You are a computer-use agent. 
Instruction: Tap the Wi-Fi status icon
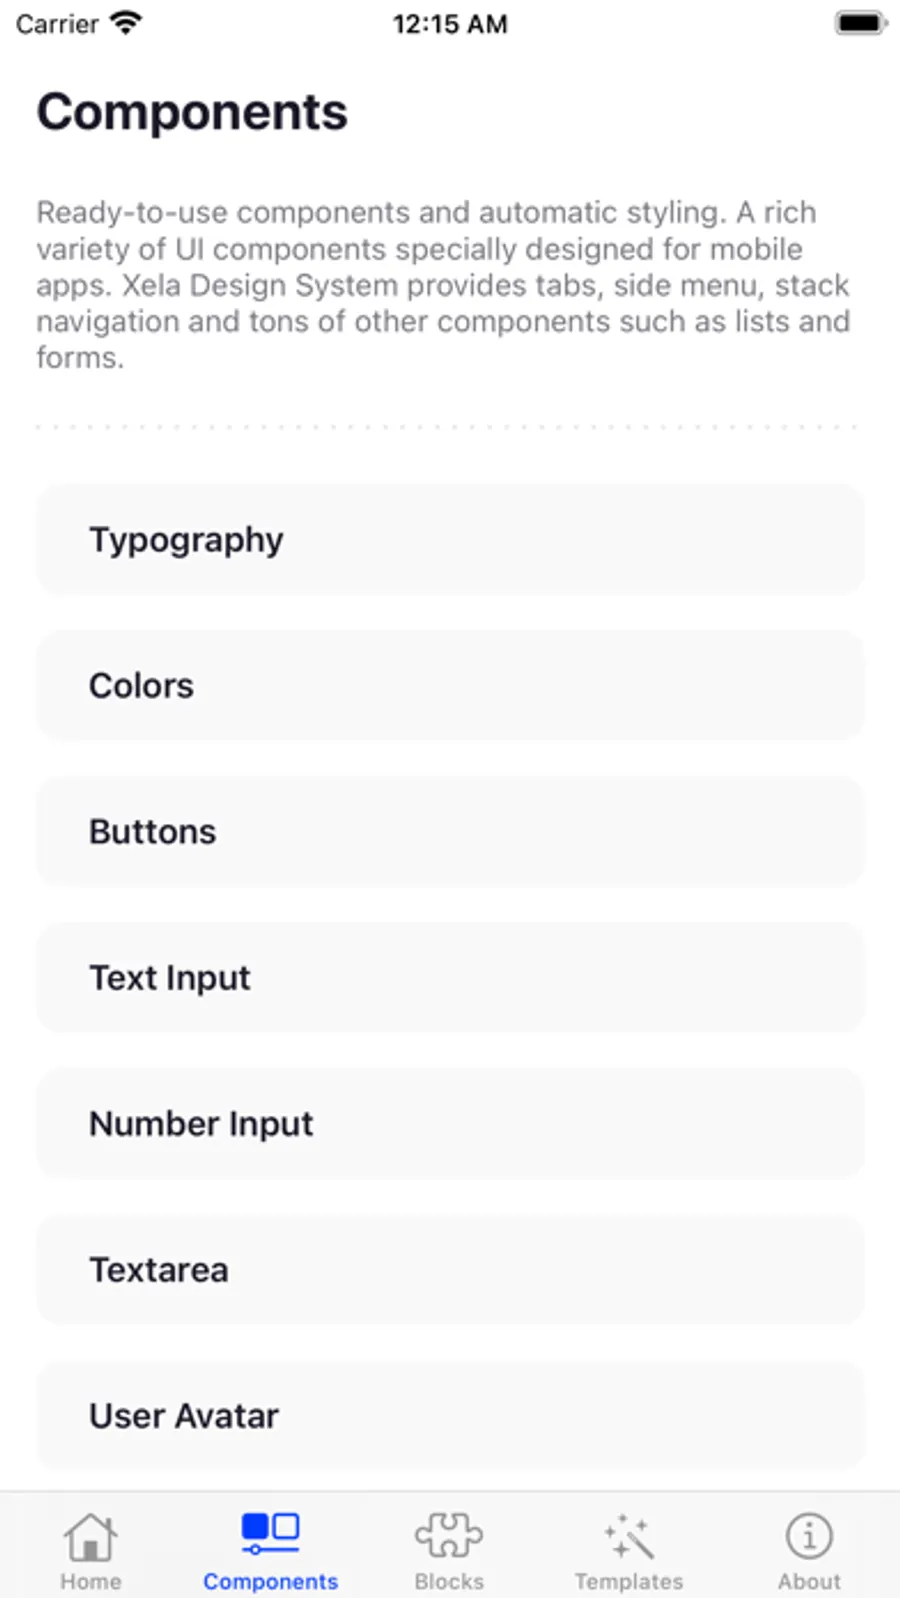(x=126, y=23)
